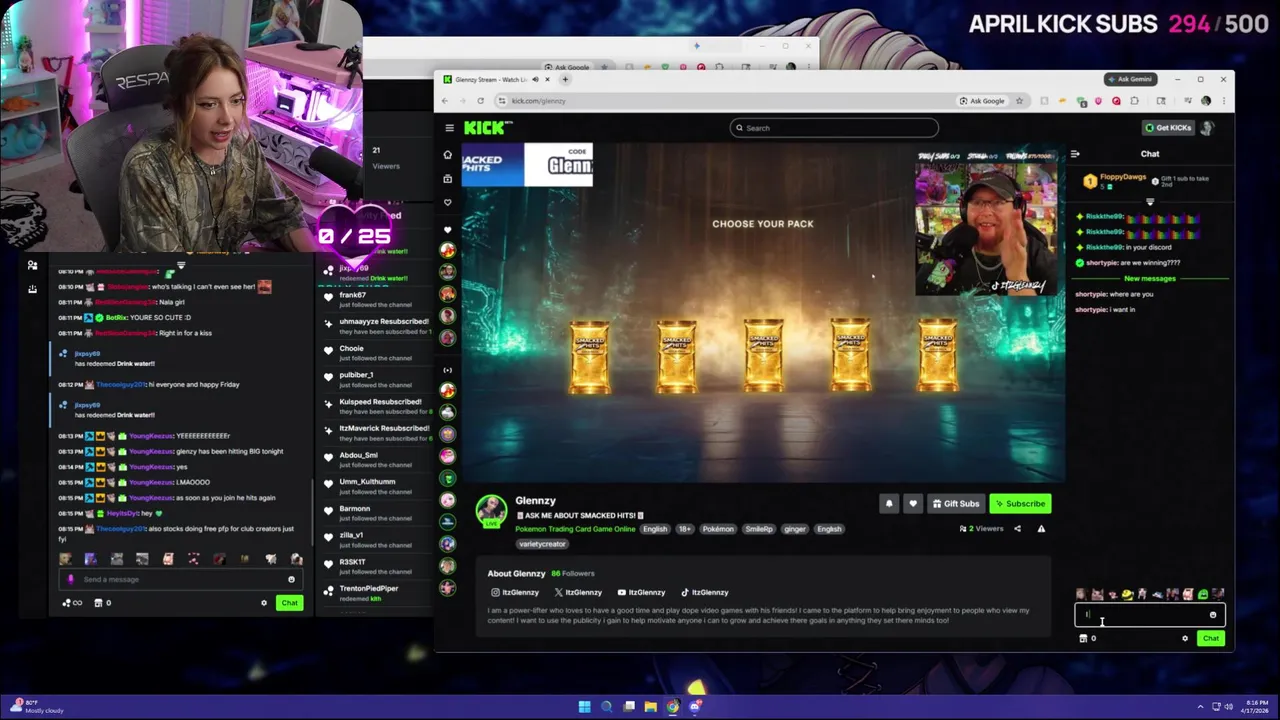Pick the leftmost gold Smacked Hits pack
The image size is (1280, 720).
tap(590, 356)
